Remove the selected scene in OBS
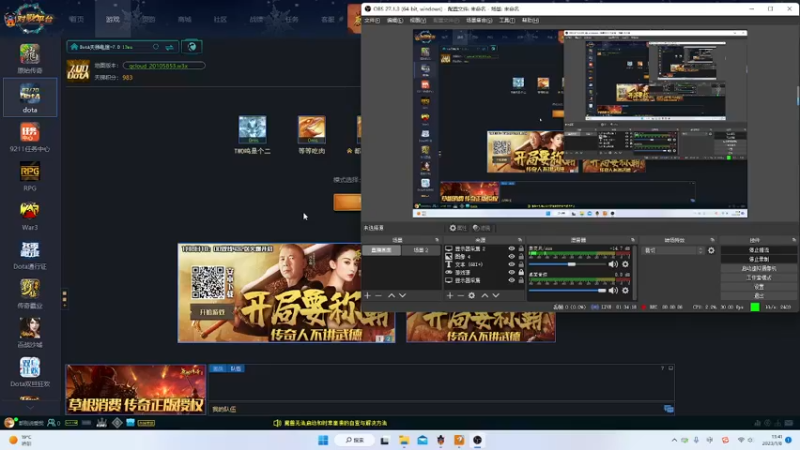Viewport: 800px width, 450px height. [x=379, y=295]
